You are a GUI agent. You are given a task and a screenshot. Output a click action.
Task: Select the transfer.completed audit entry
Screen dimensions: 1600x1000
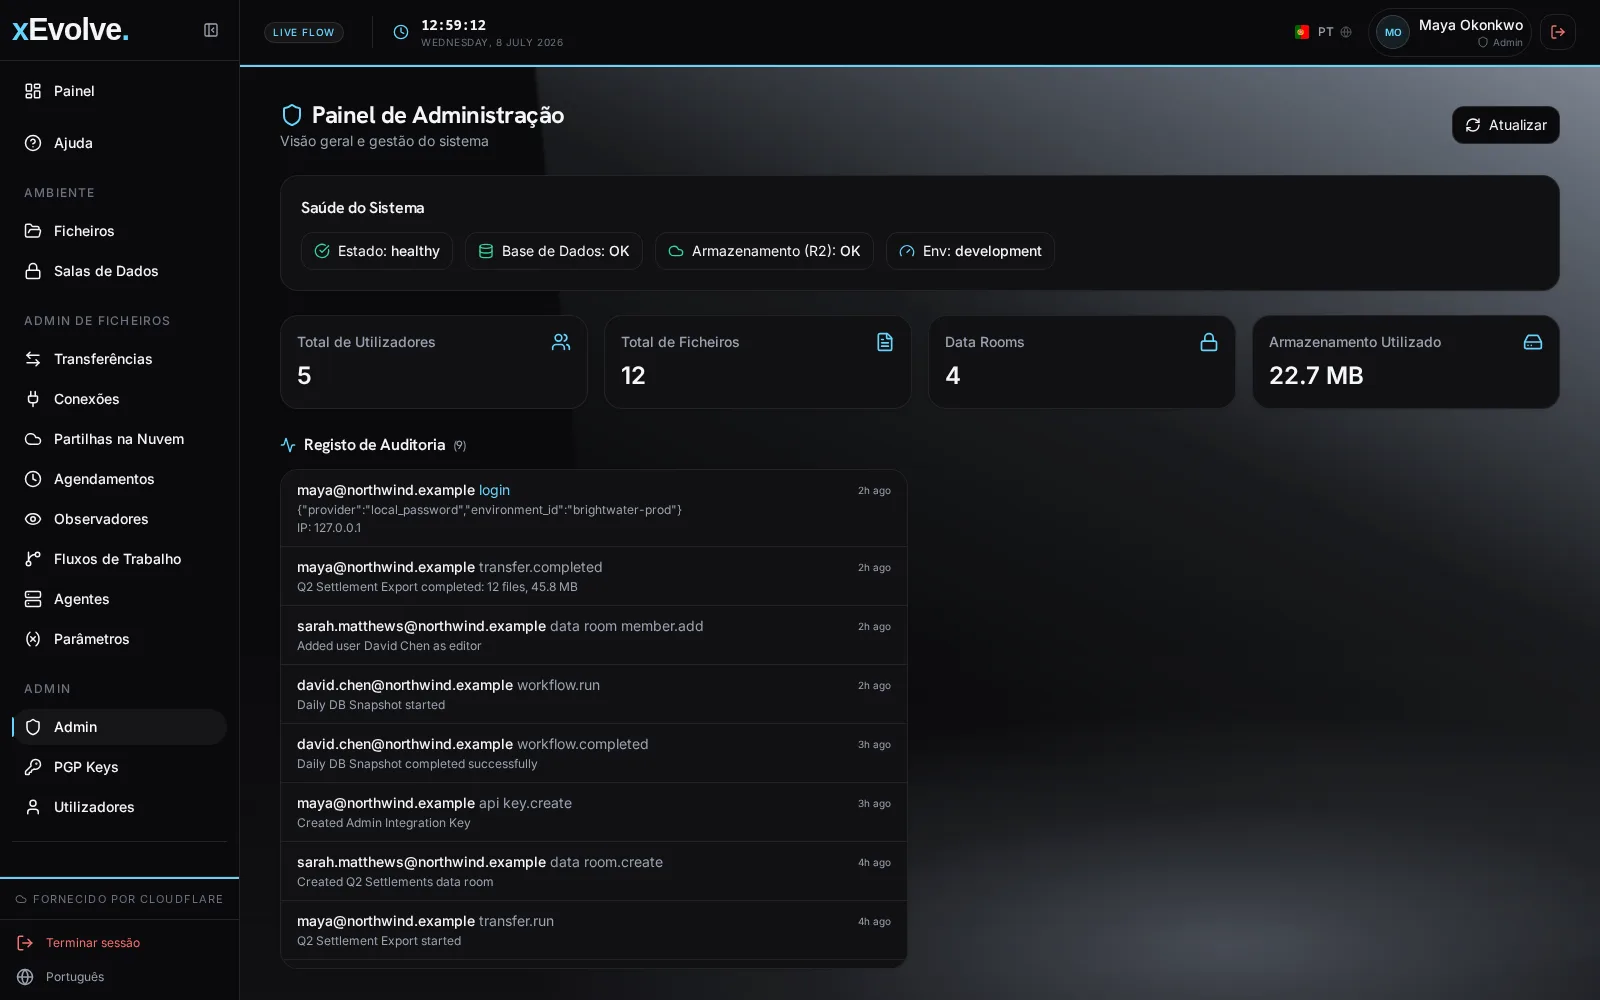[594, 576]
